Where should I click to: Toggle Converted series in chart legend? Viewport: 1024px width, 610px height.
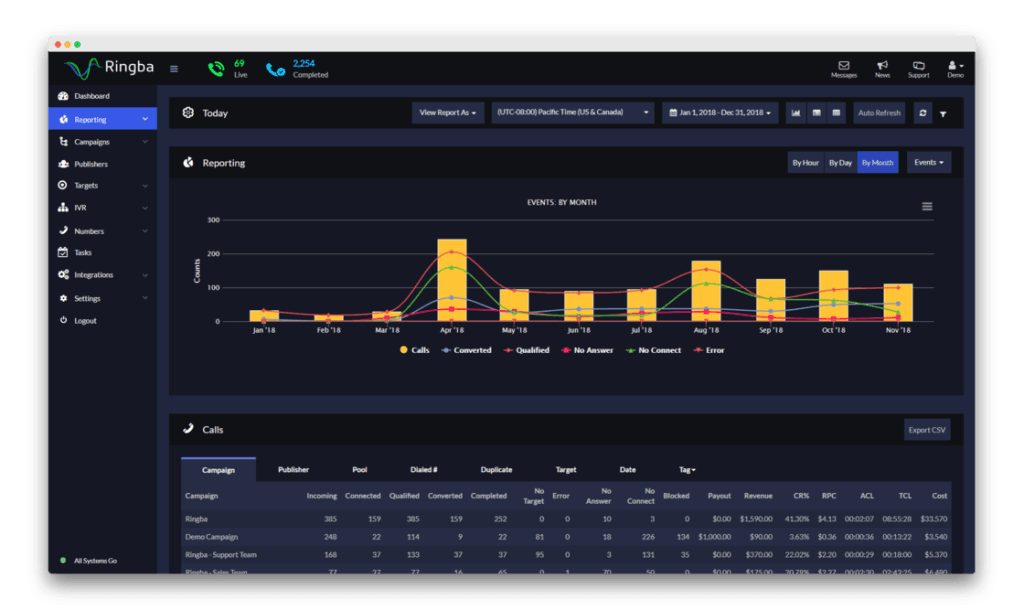[466, 350]
